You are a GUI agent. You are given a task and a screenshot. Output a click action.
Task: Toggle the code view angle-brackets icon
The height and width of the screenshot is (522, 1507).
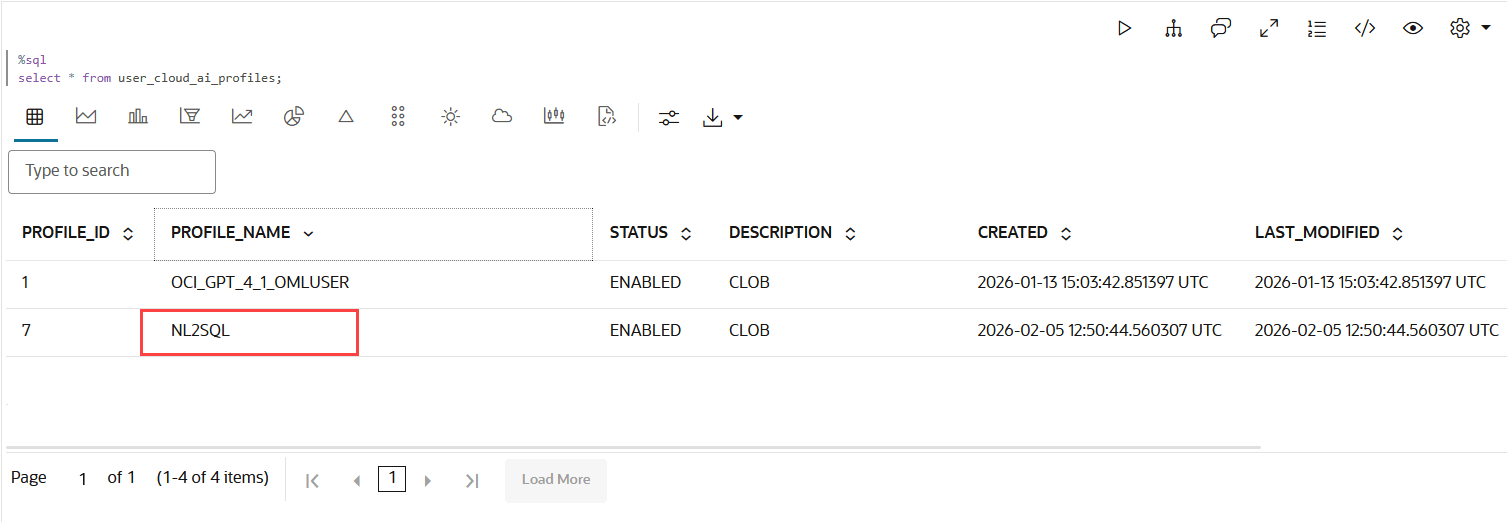[x=1365, y=28]
